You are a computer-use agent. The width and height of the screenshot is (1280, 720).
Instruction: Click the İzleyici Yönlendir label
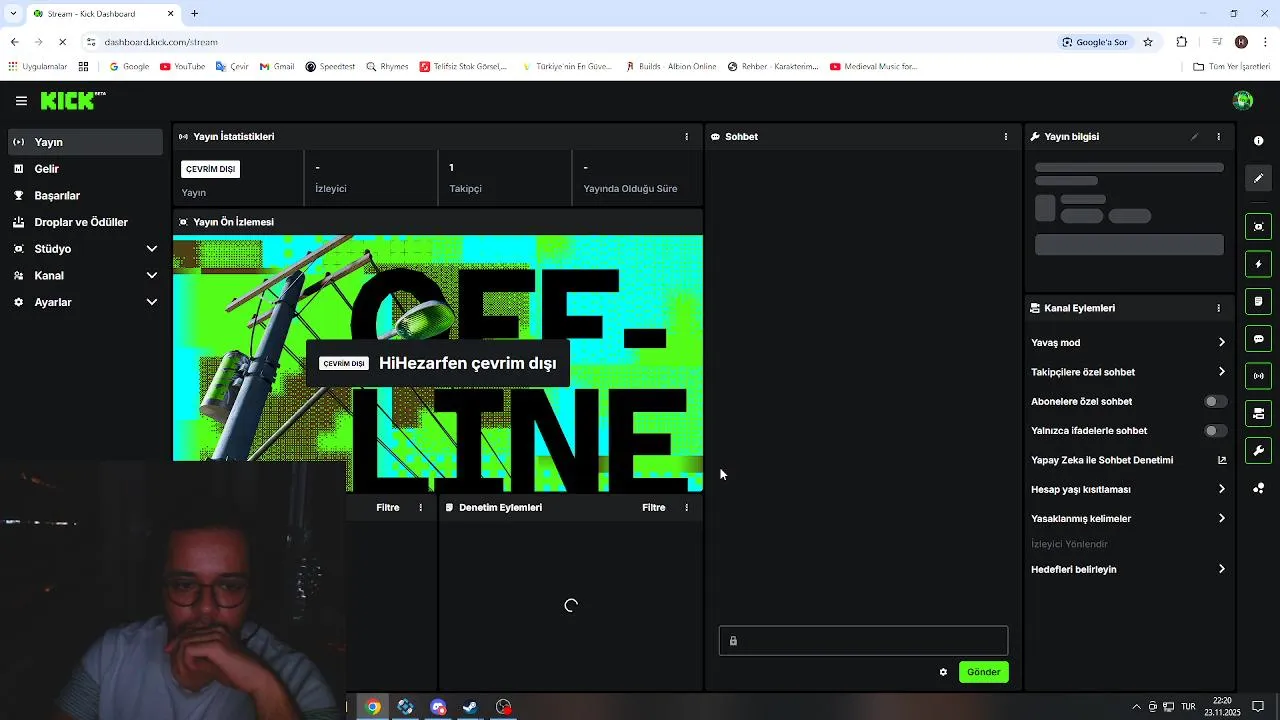coord(1069,544)
